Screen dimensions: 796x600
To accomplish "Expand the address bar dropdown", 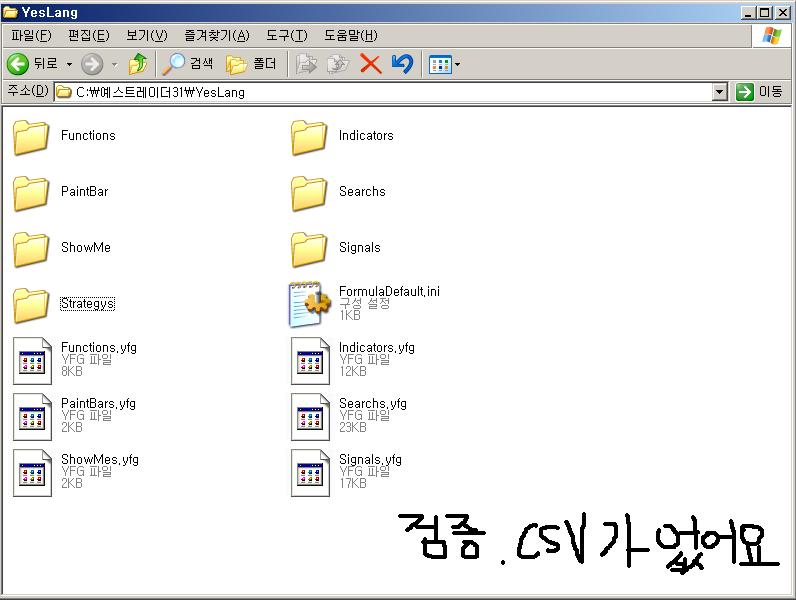I will tap(719, 92).
